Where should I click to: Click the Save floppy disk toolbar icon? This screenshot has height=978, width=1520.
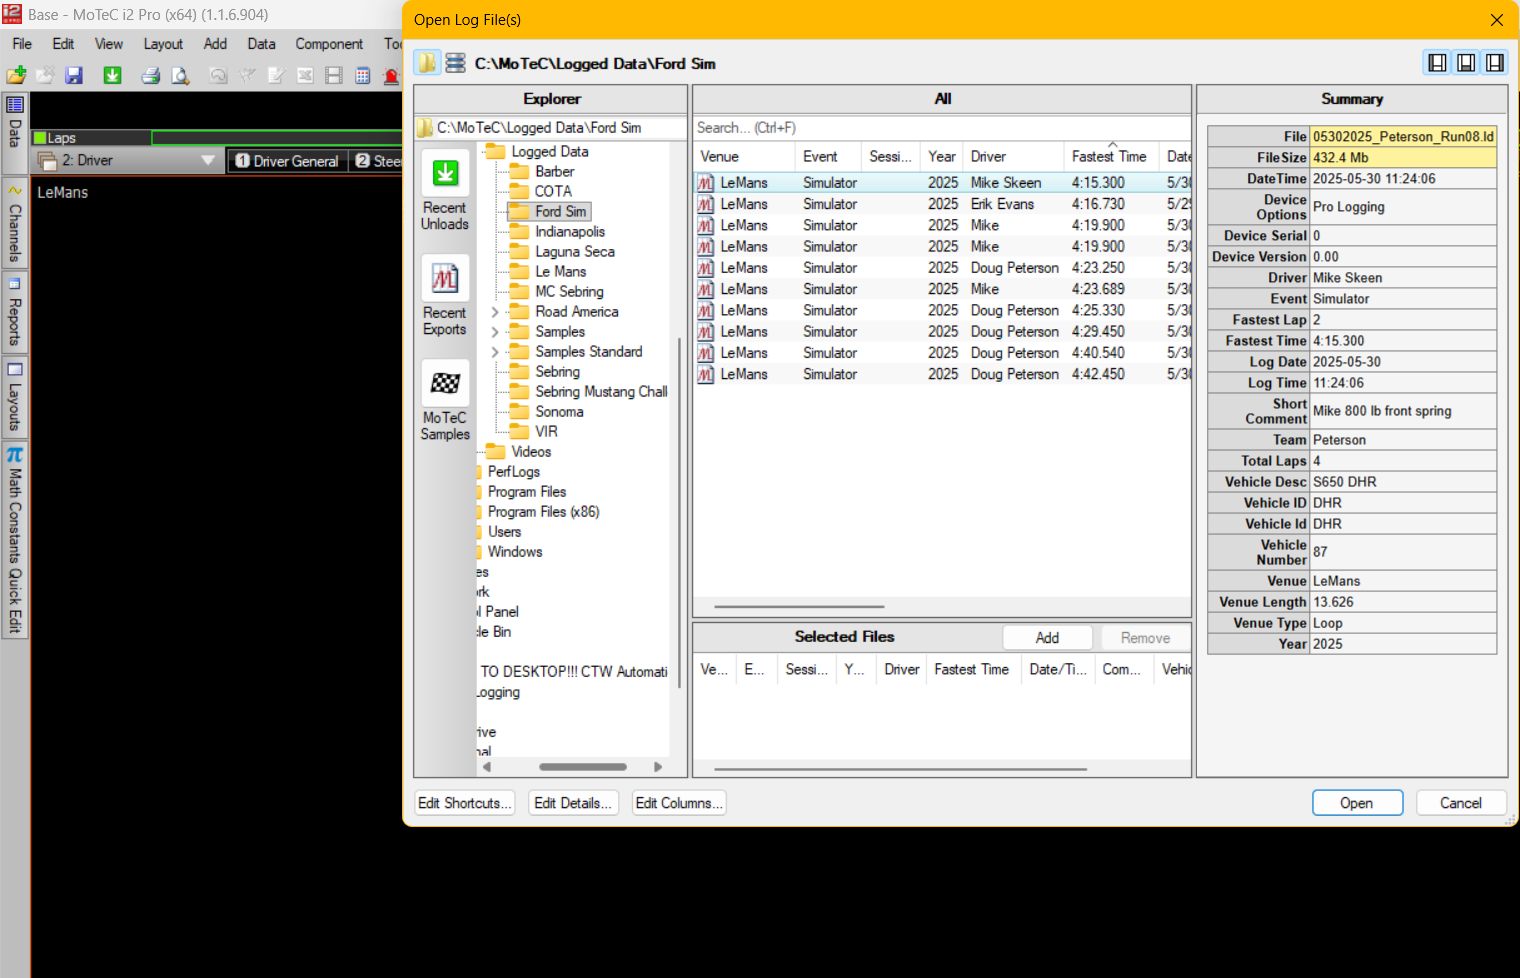pyautogui.click(x=74, y=76)
